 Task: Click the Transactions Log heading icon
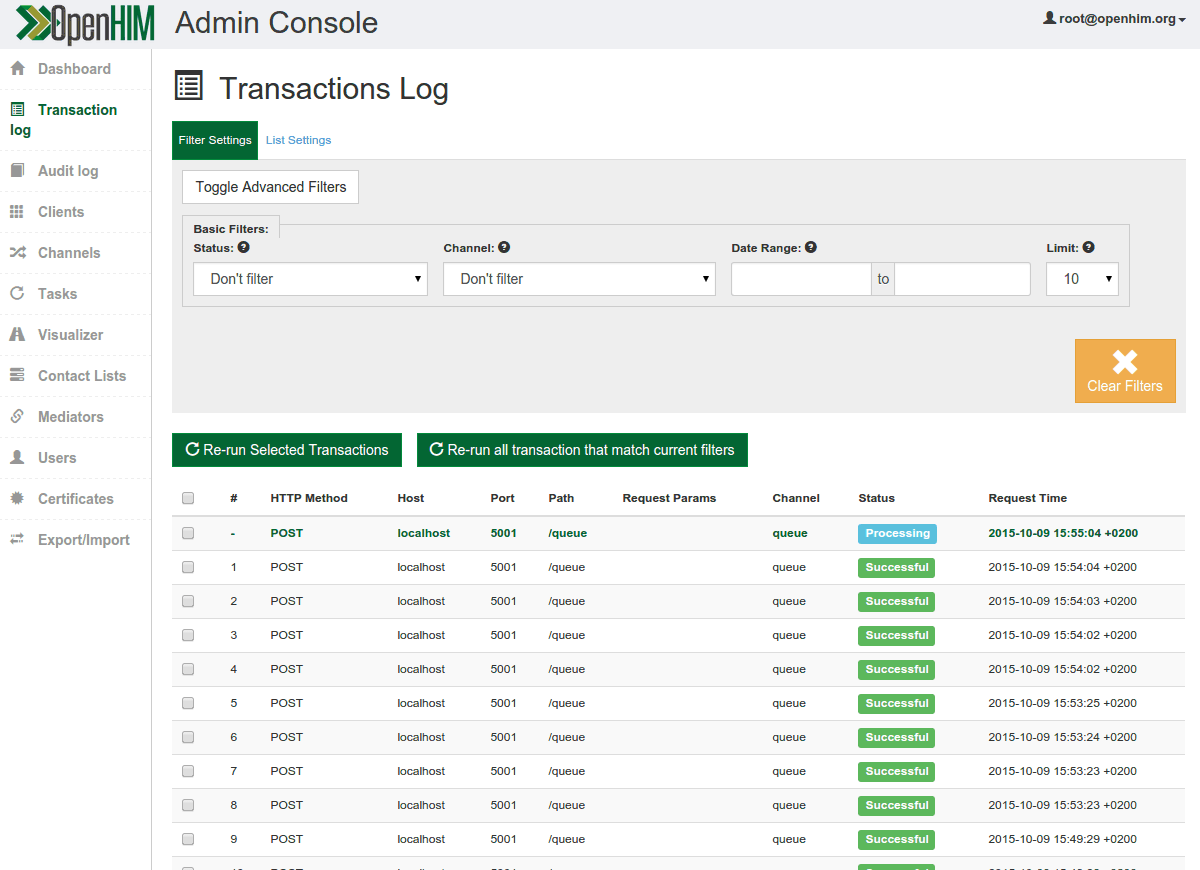tap(188, 86)
